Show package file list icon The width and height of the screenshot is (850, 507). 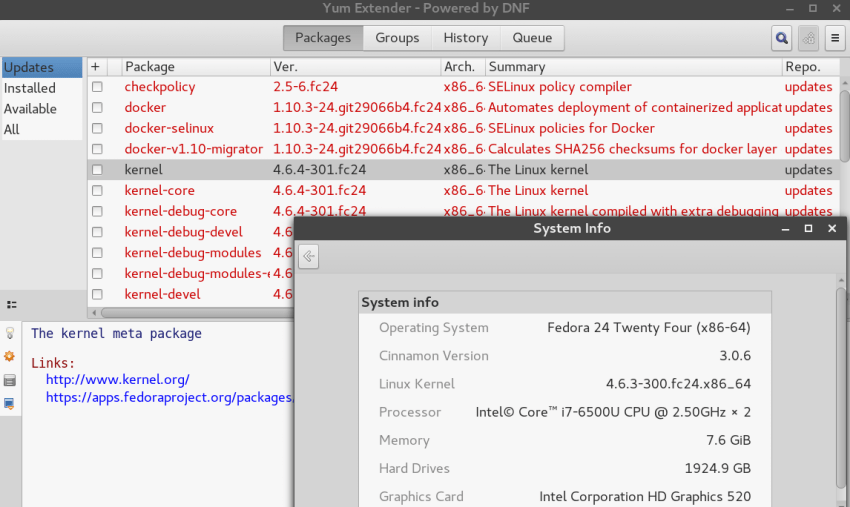click(10, 380)
